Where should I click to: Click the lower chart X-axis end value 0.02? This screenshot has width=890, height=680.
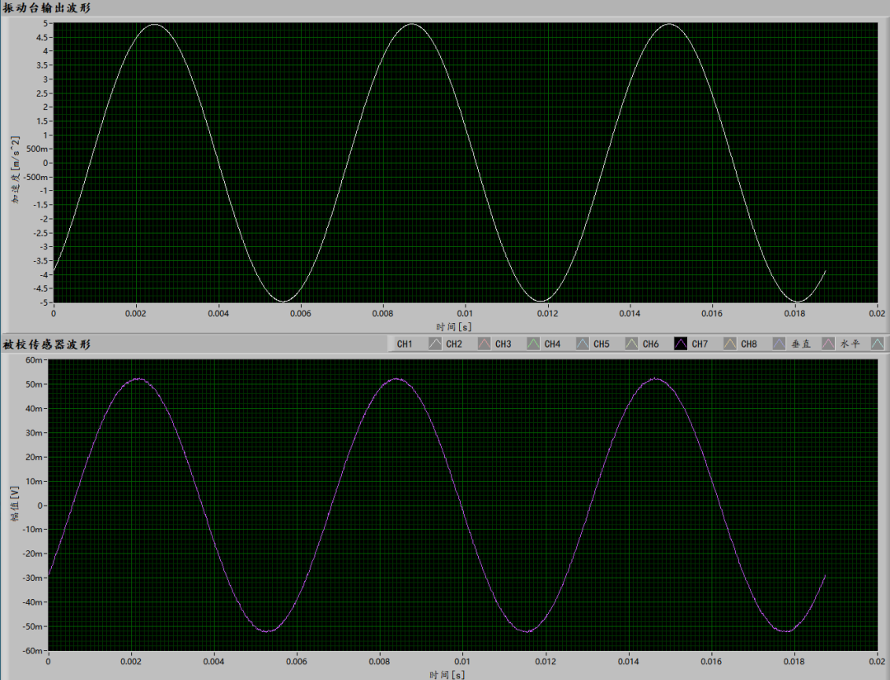click(x=877, y=661)
